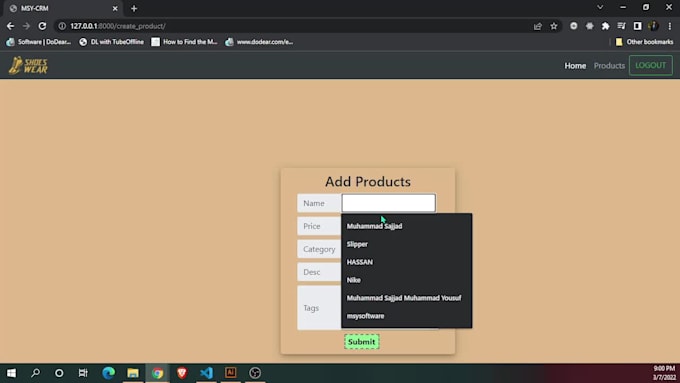The image size is (680, 383).
Task: Click the gear-shaped extension icon in toolbar
Action: pos(589,26)
